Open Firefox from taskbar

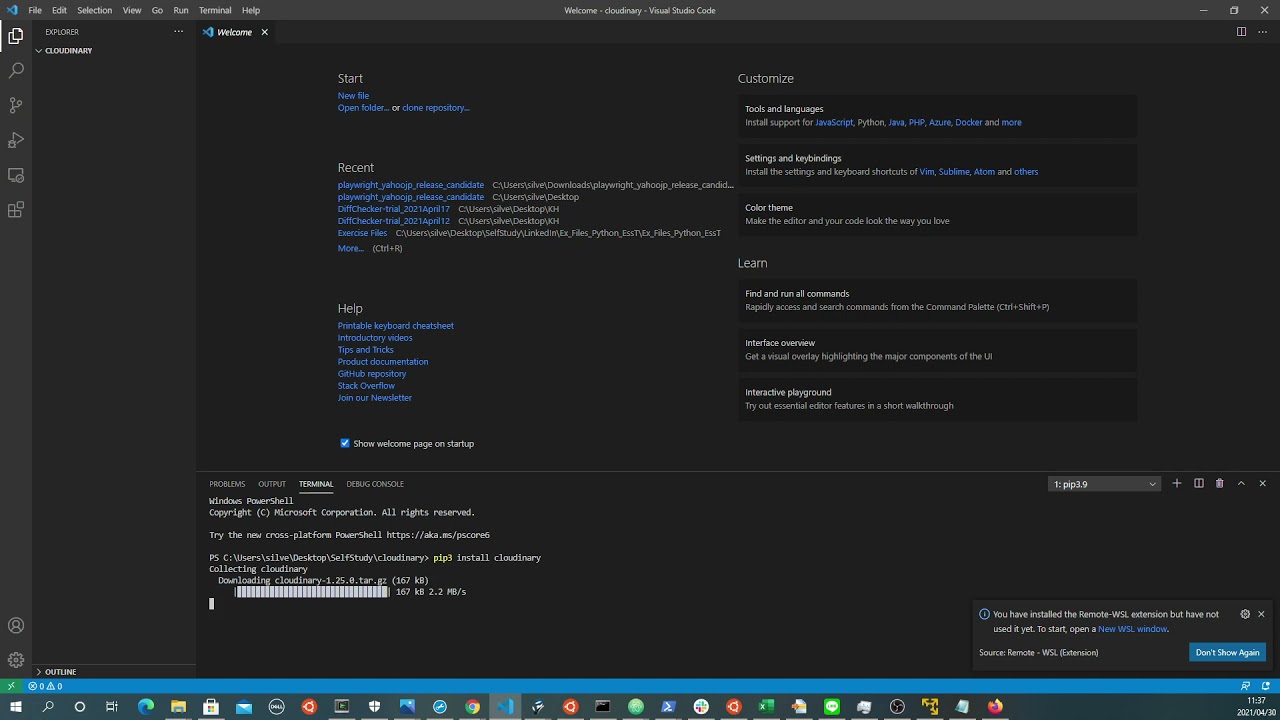point(995,707)
